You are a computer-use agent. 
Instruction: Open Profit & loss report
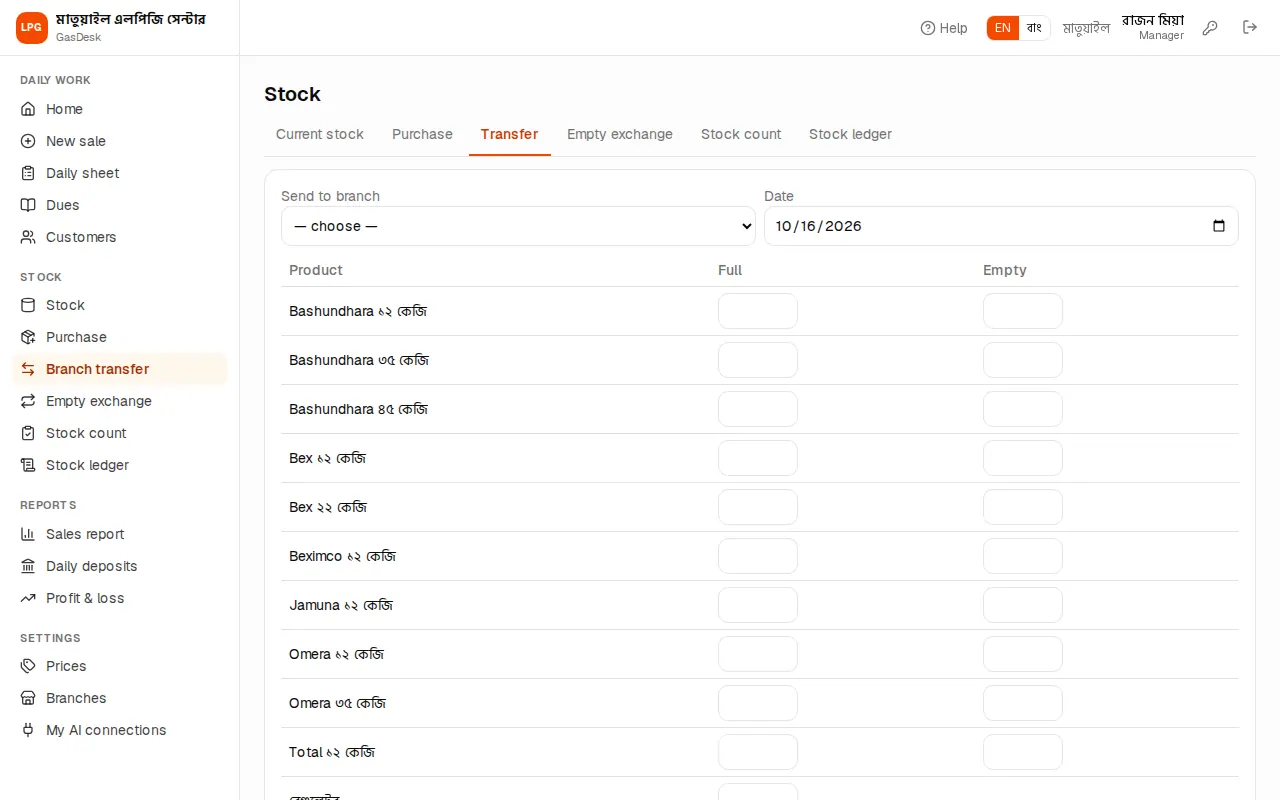[x=120, y=598]
